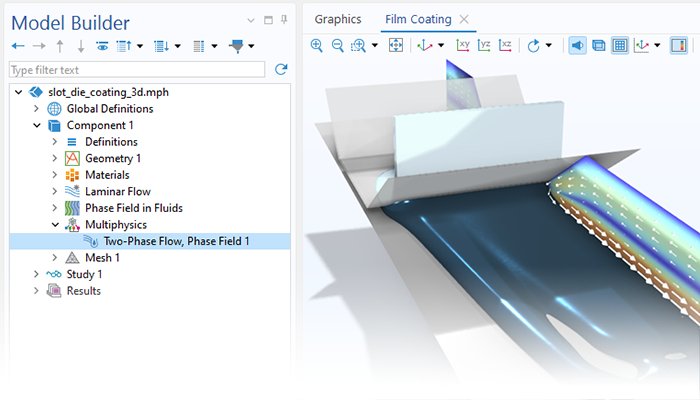Switch to the XY view
The width and height of the screenshot is (700, 400).
(463, 45)
